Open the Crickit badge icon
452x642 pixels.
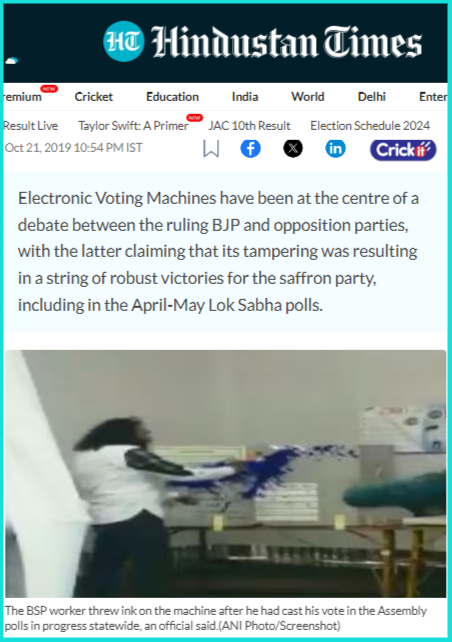point(403,150)
